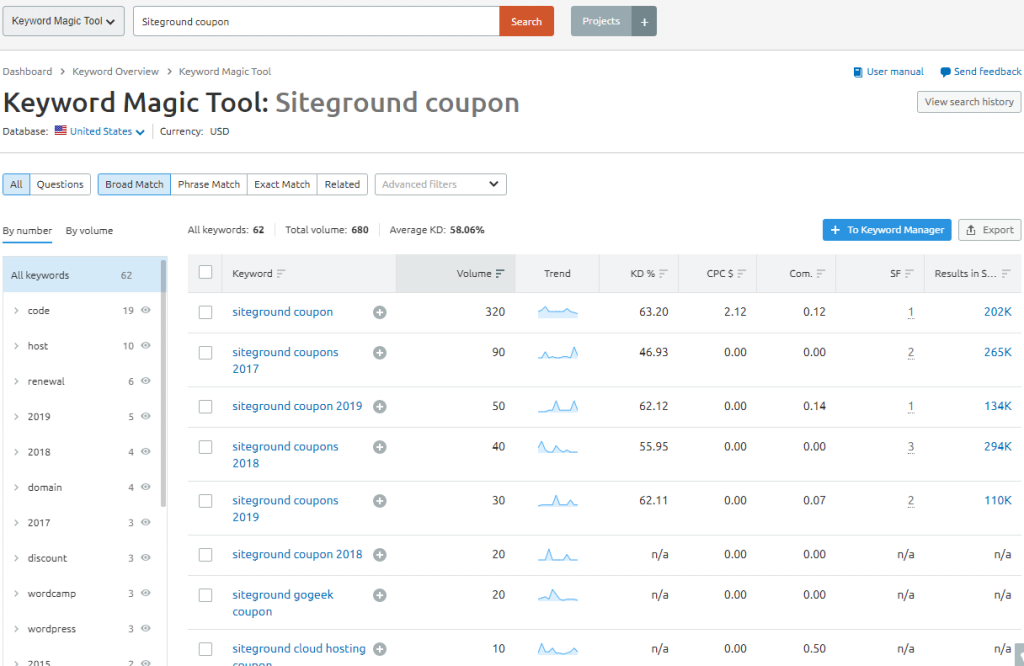Toggle eye icon for 'domain' group
Viewport: 1024px width, 666px height.
(146, 486)
